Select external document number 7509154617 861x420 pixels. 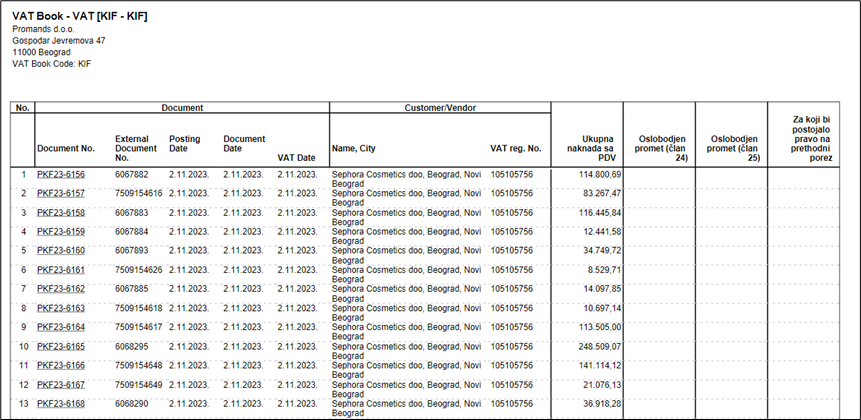tap(138, 327)
